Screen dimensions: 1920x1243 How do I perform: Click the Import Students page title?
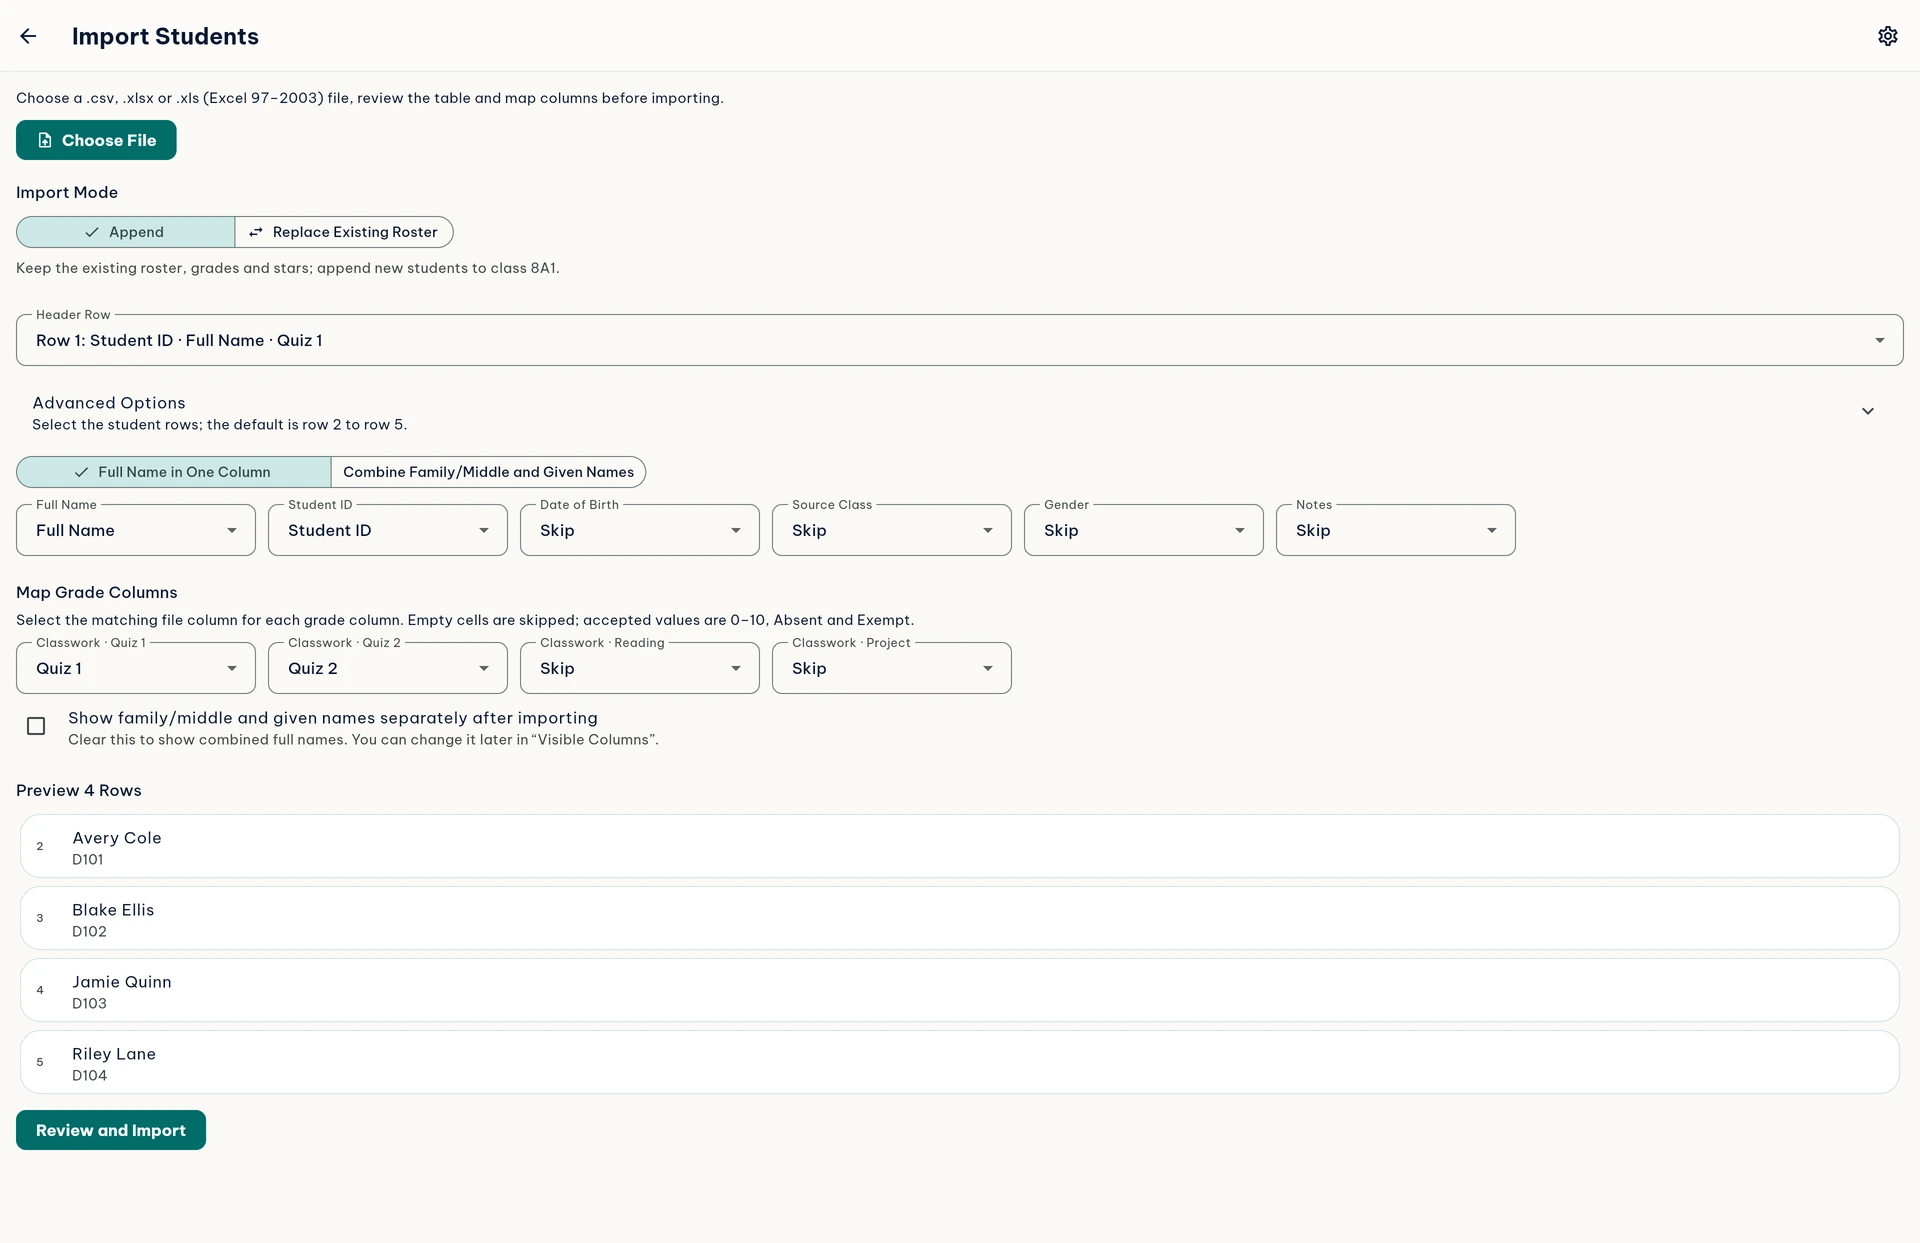pyautogui.click(x=165, y=36)
